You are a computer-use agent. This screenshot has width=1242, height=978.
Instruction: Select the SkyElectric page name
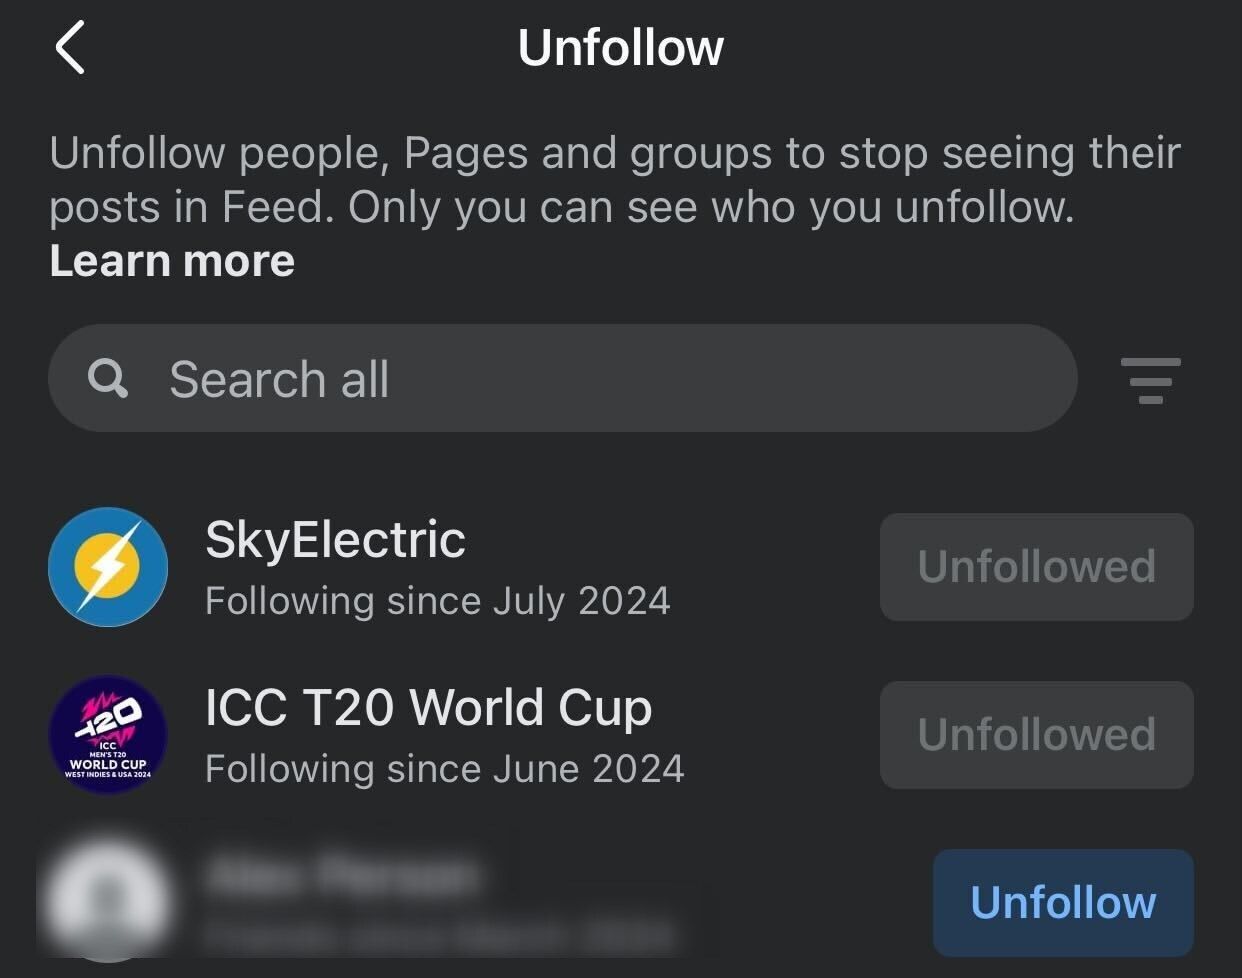(335, 540)
